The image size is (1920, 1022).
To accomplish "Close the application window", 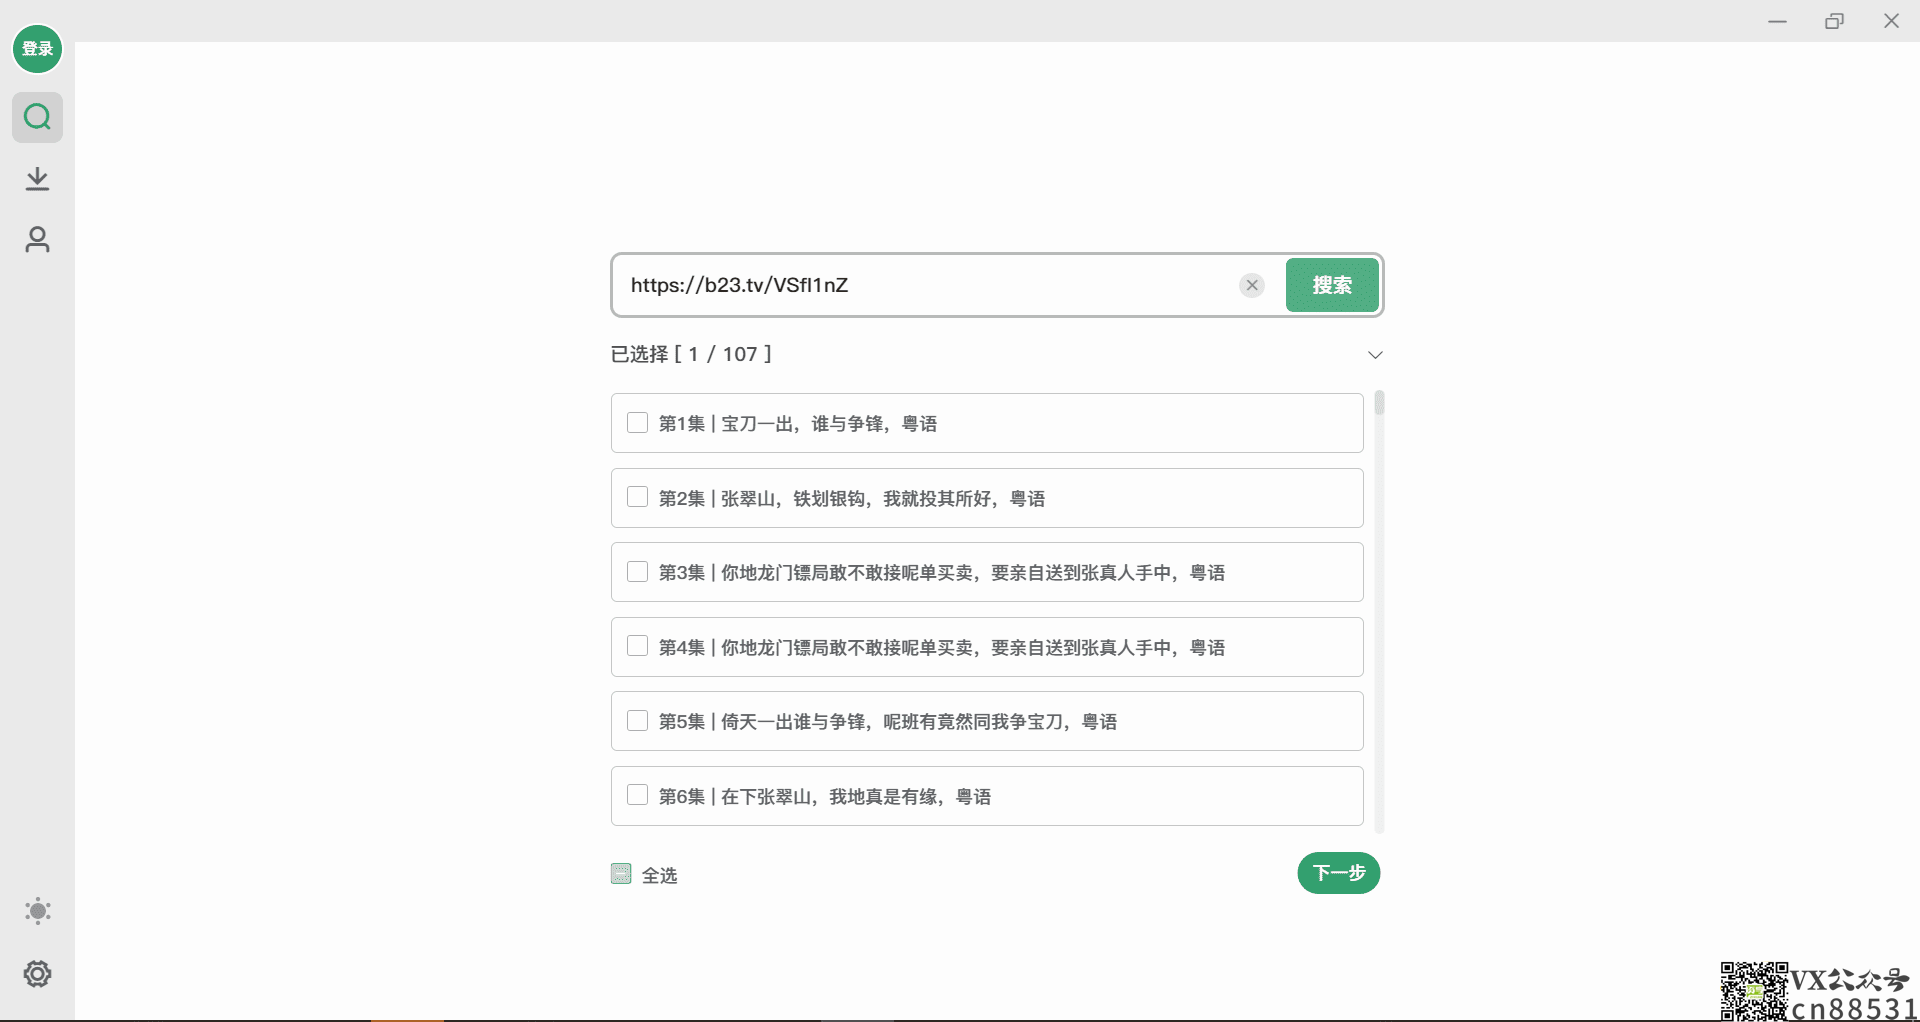I will pyautogui.click(x=1891, y=21).
